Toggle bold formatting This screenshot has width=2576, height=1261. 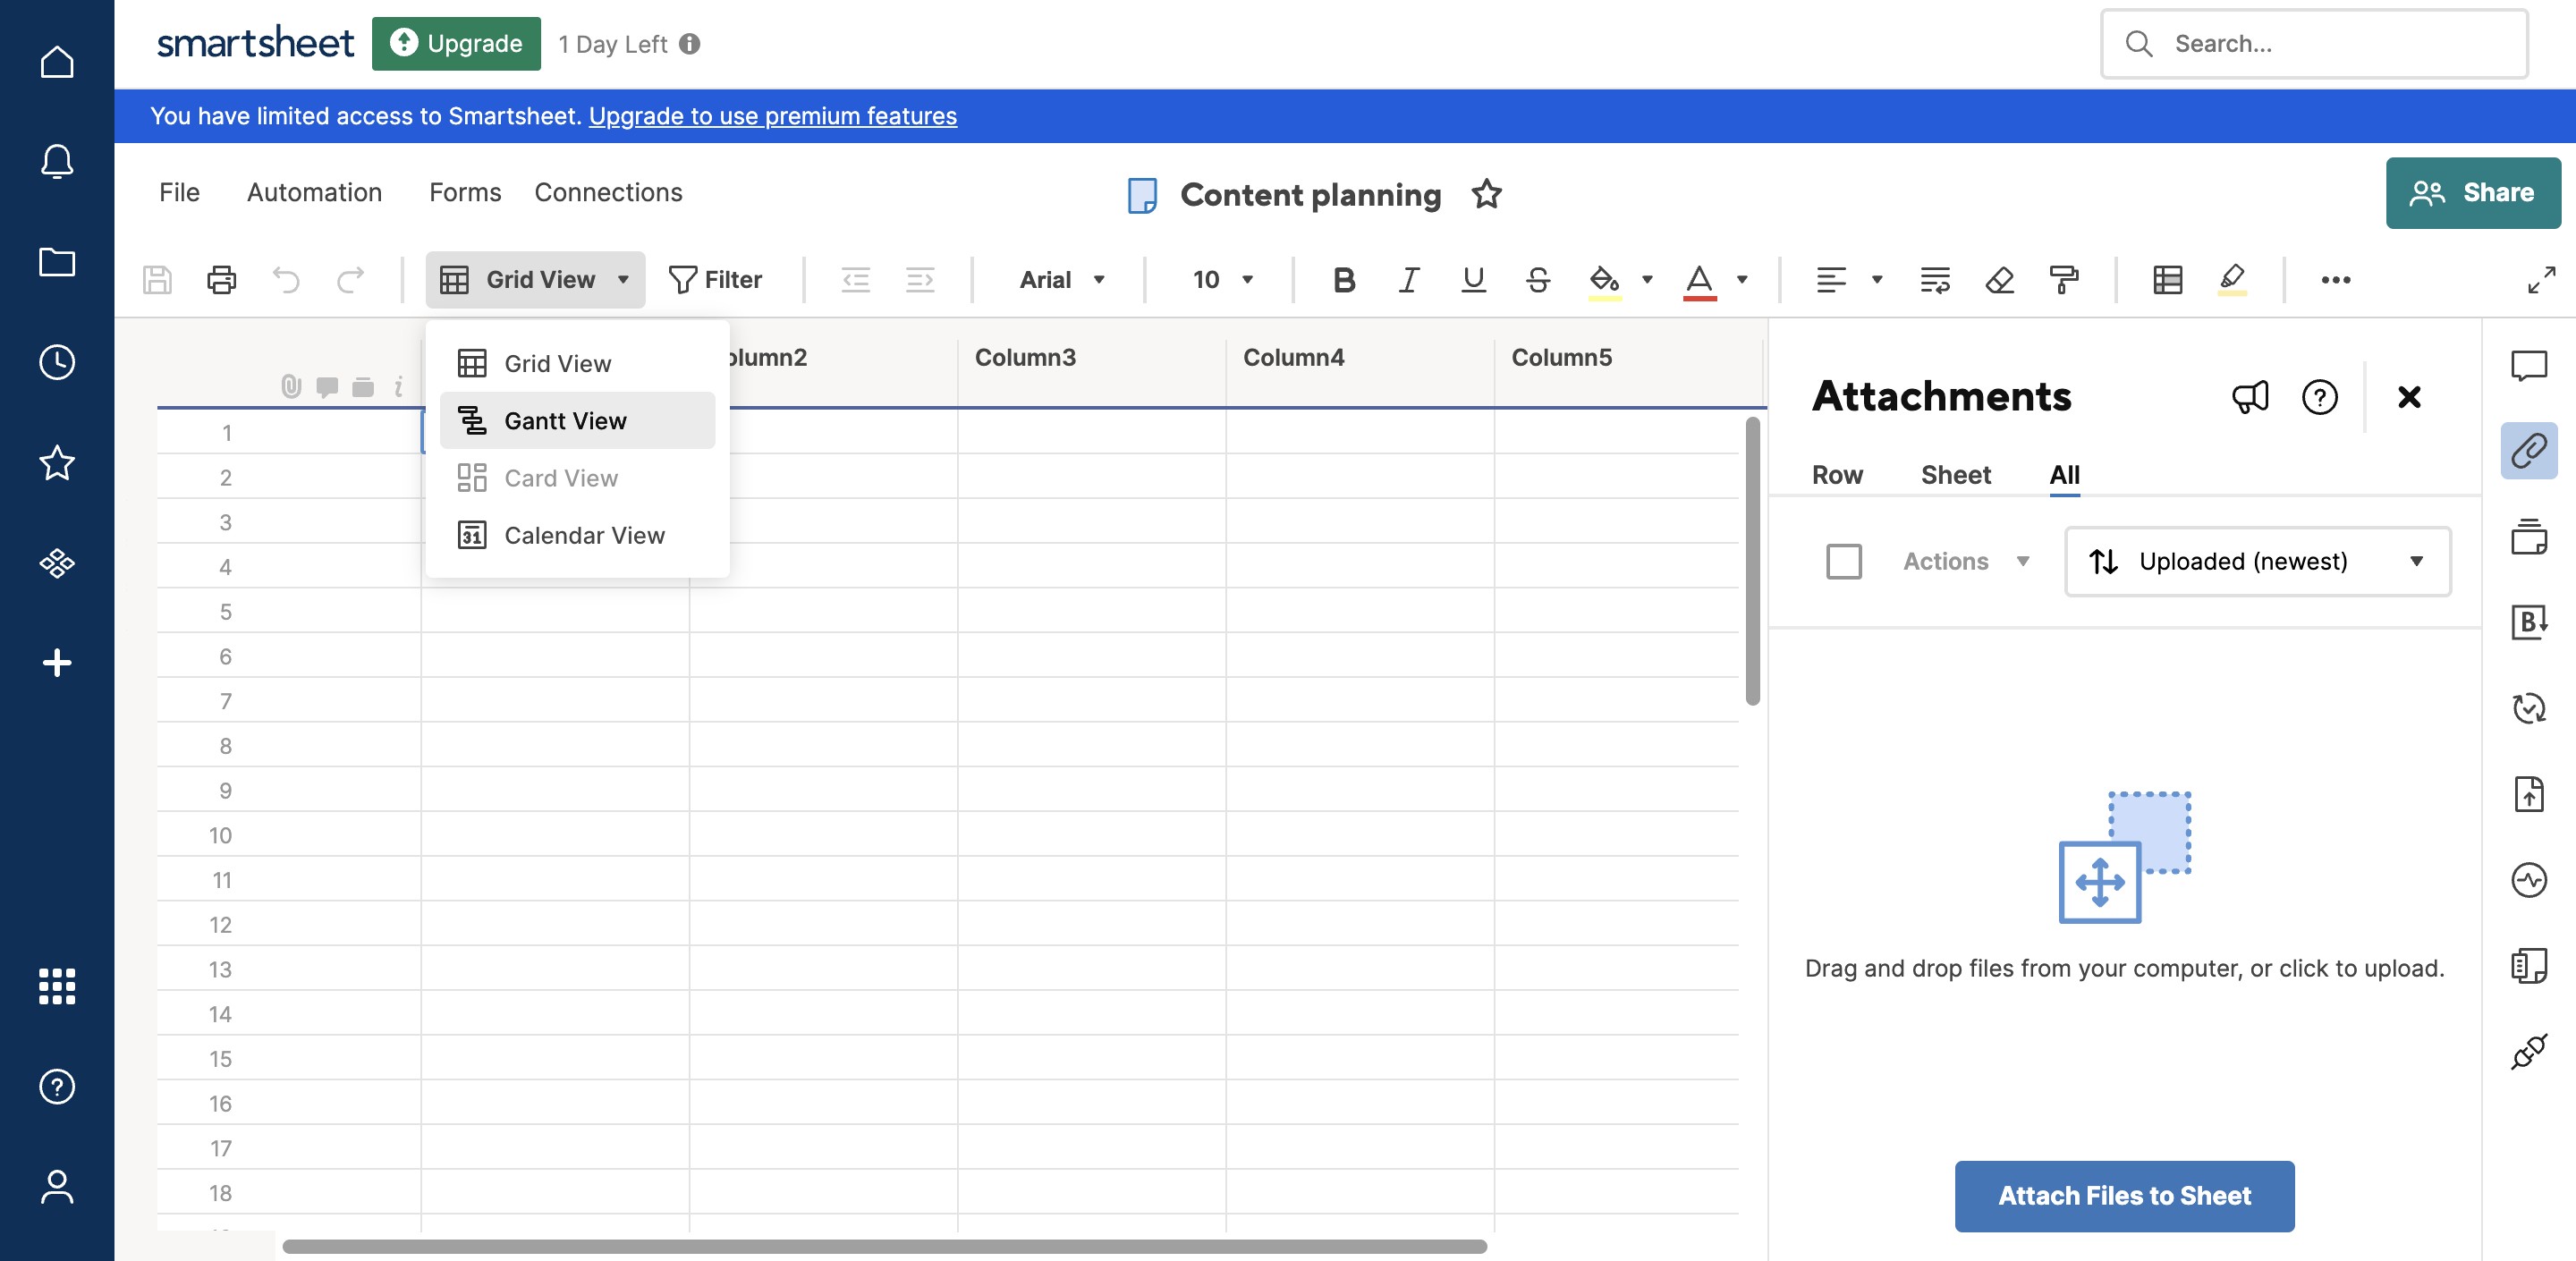tap(1343, 280)
